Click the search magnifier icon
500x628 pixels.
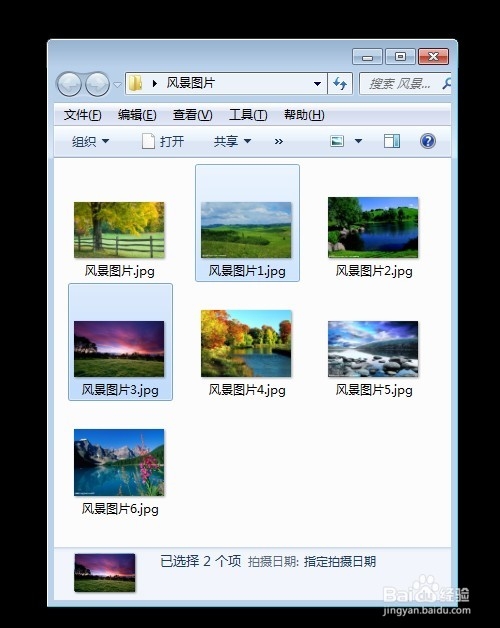446,84
